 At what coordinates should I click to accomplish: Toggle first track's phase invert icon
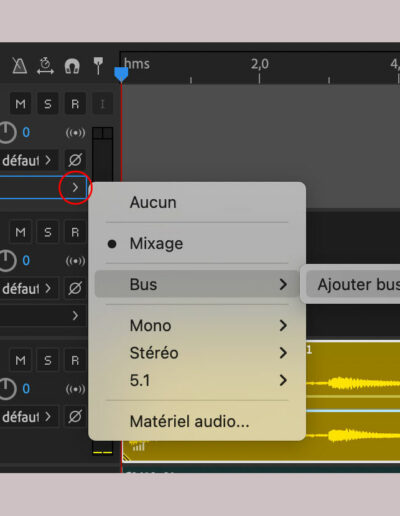[x=75, y=160]
